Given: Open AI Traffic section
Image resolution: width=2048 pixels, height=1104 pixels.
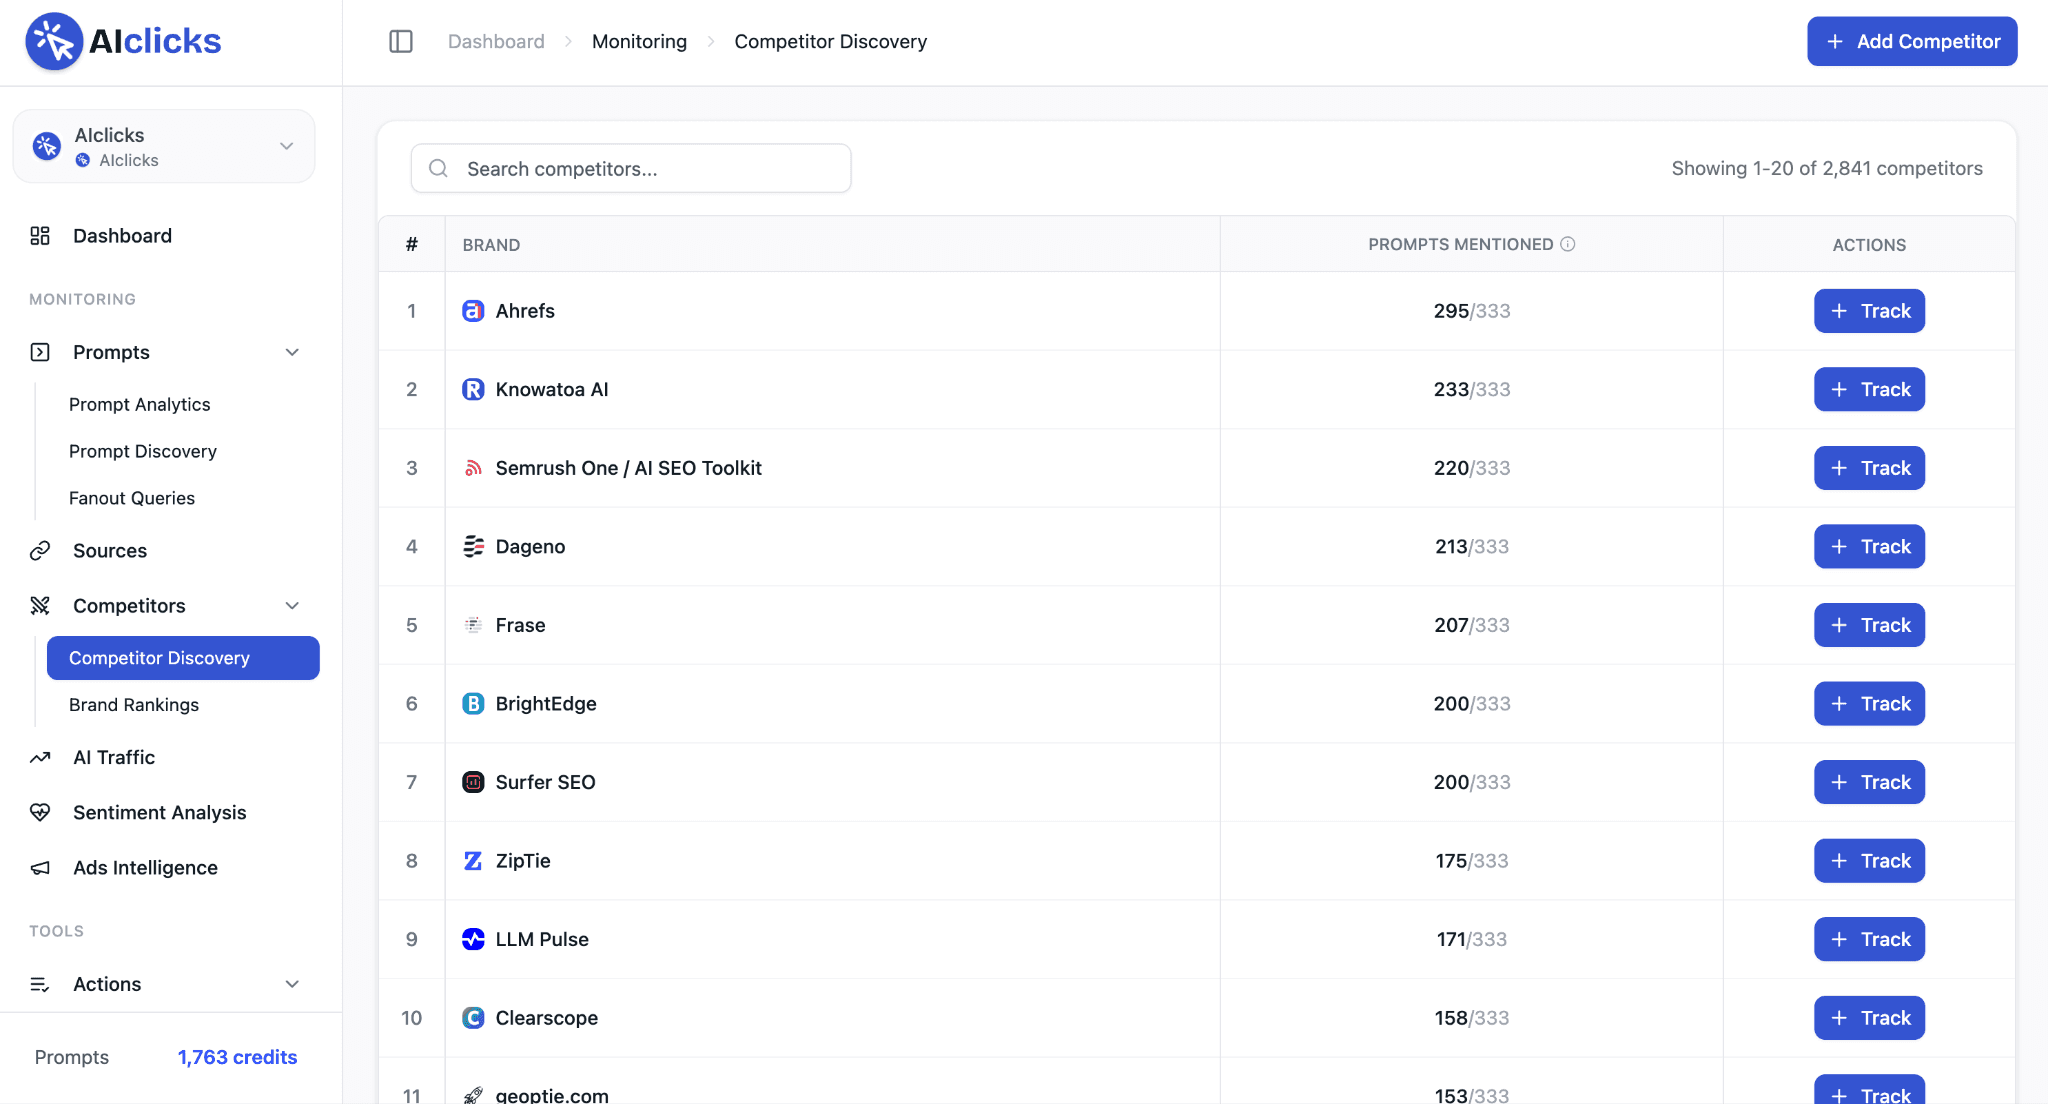Looking at the screenshot, I should click(x=114, y=758).
